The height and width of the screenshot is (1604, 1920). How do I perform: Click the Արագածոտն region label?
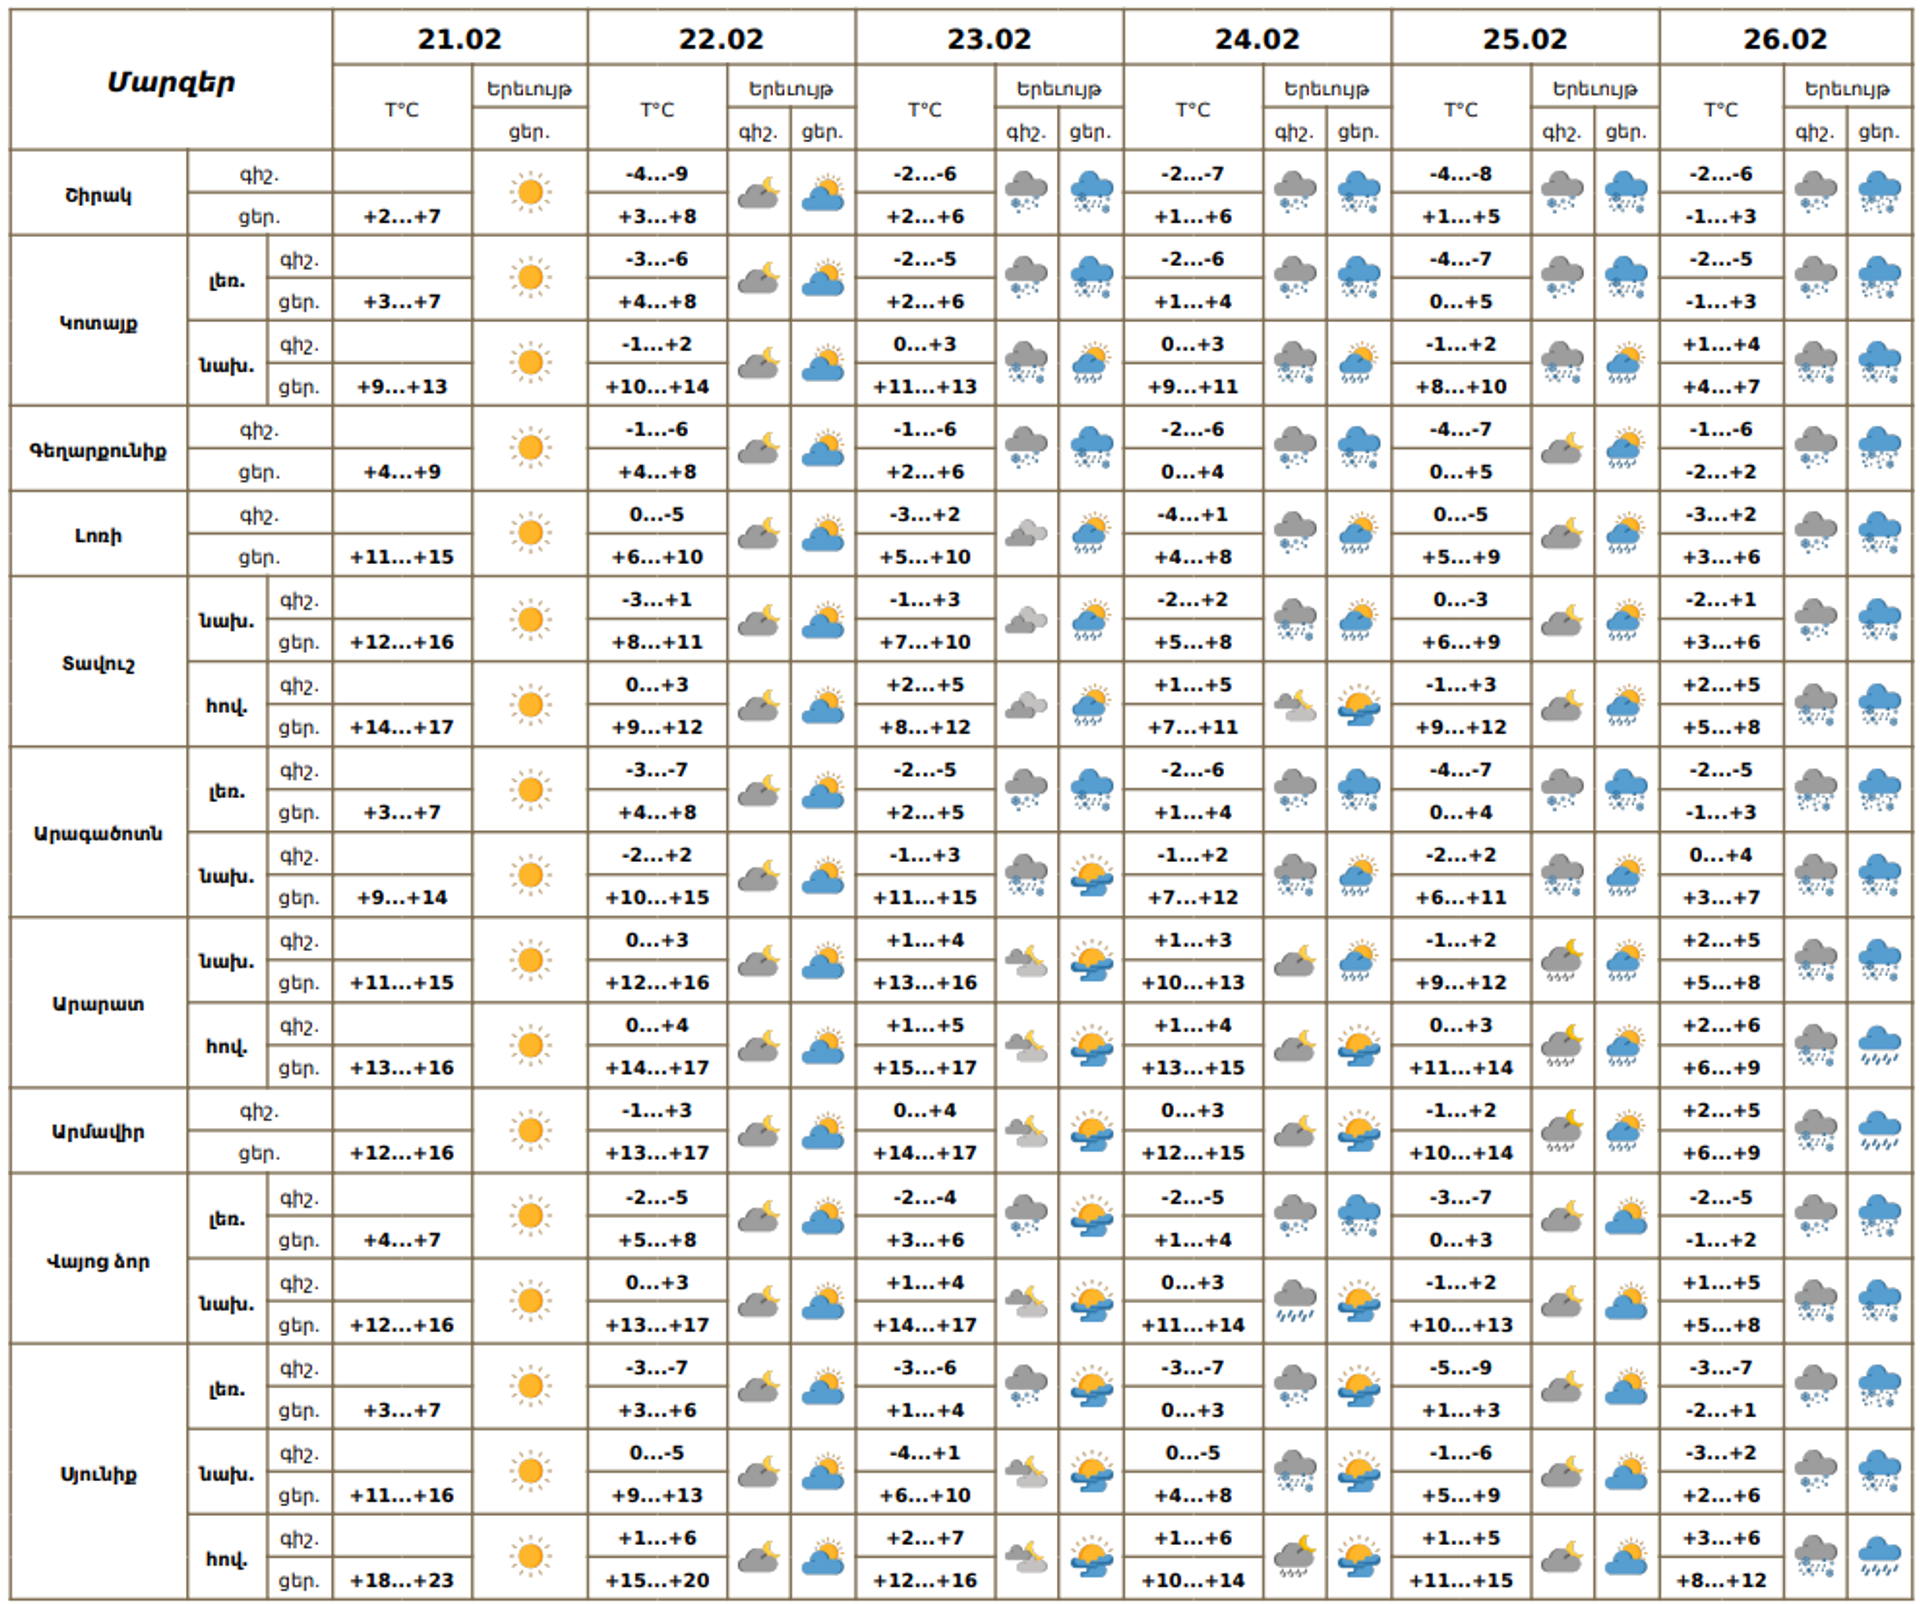point(98,833)
